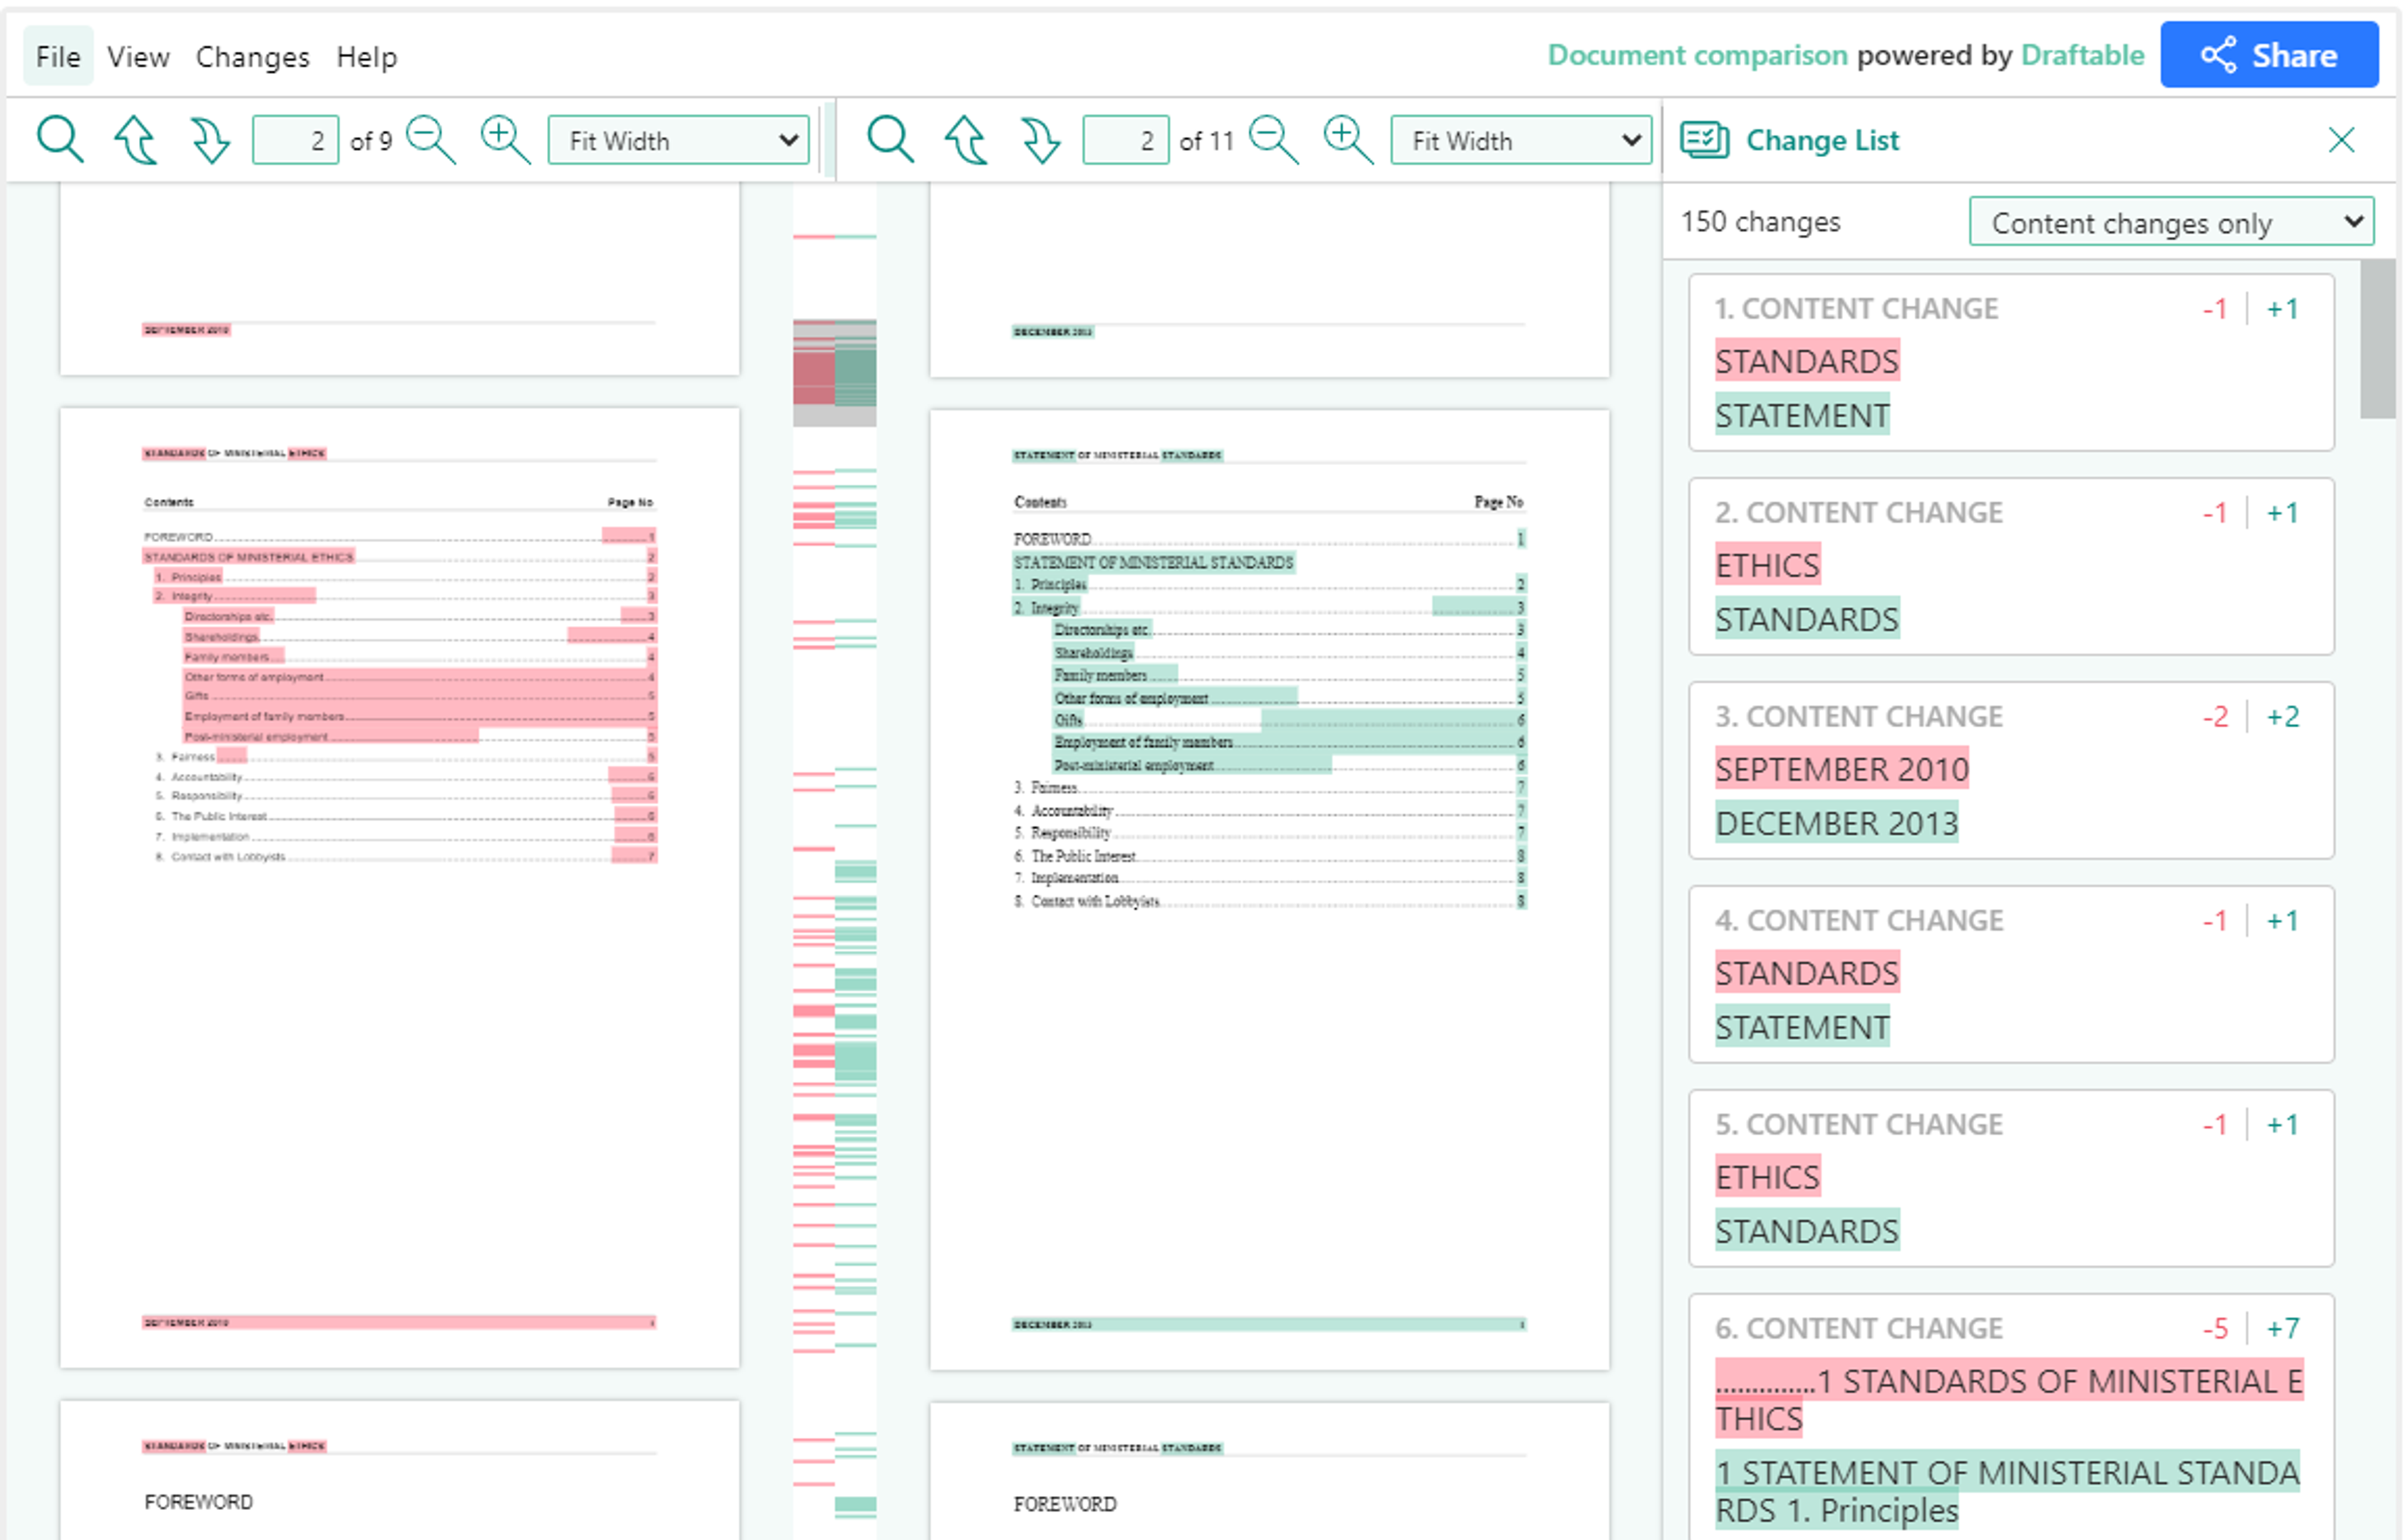Select change 2 ETHICS to STANDARDS
This screenshot has height=1540, width=2404.
2011,566
